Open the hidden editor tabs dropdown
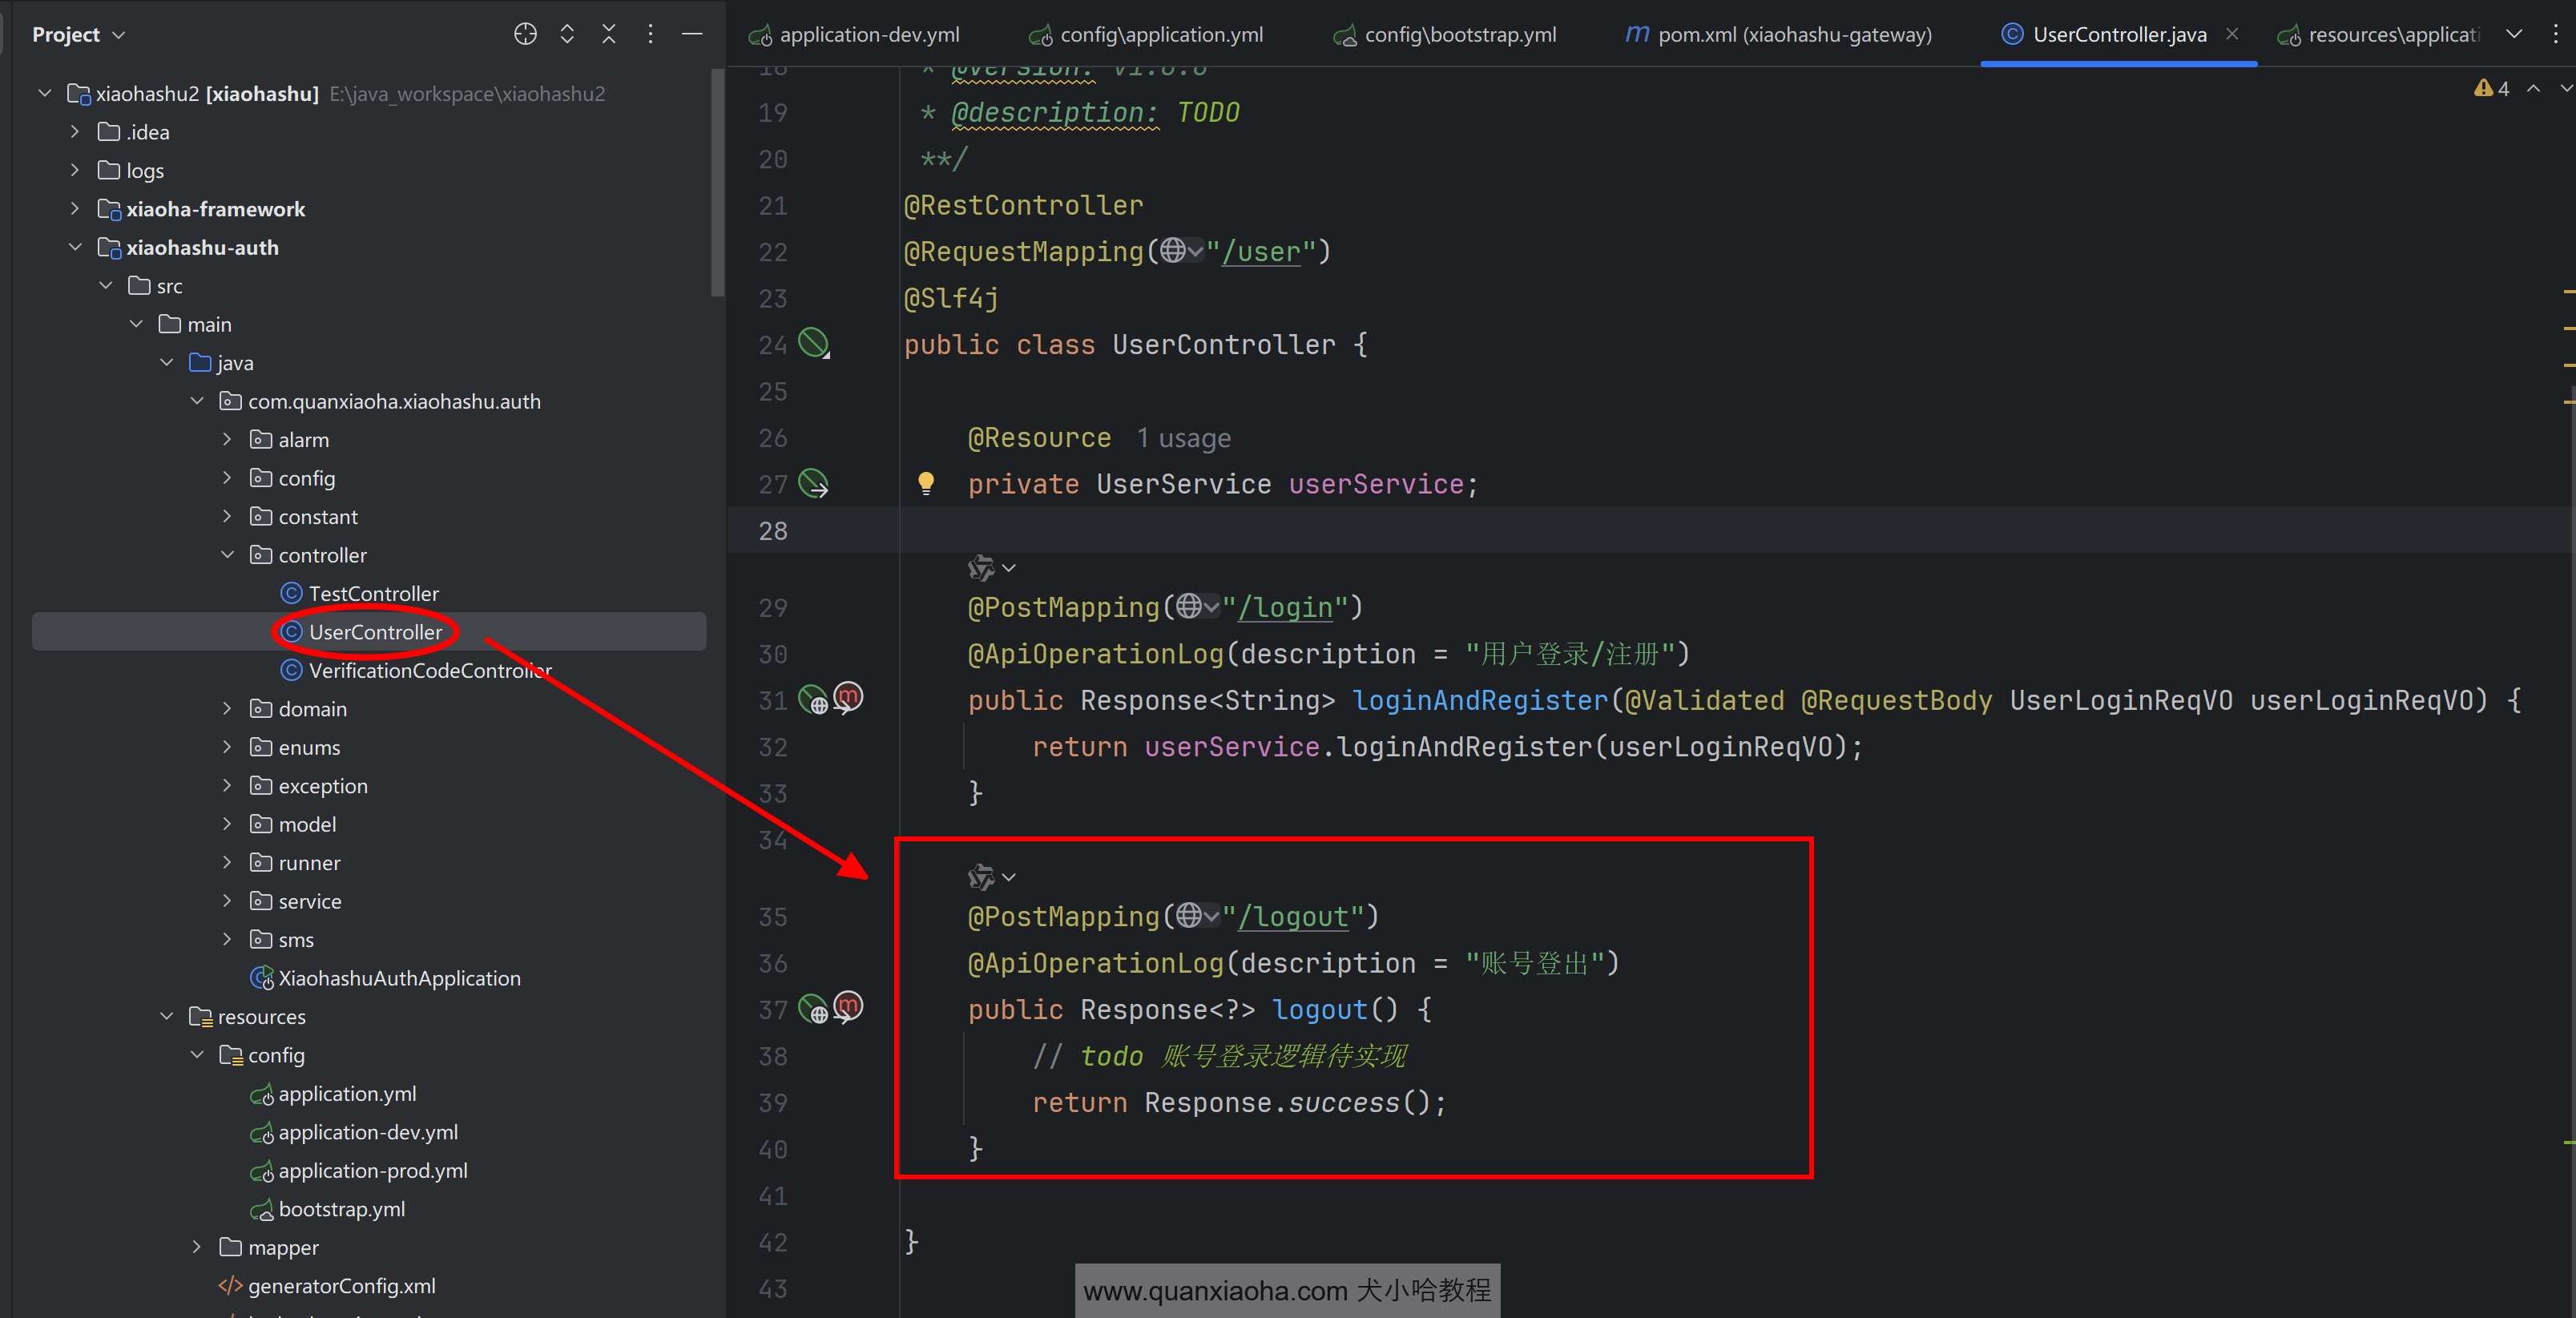 (2514, 34)
